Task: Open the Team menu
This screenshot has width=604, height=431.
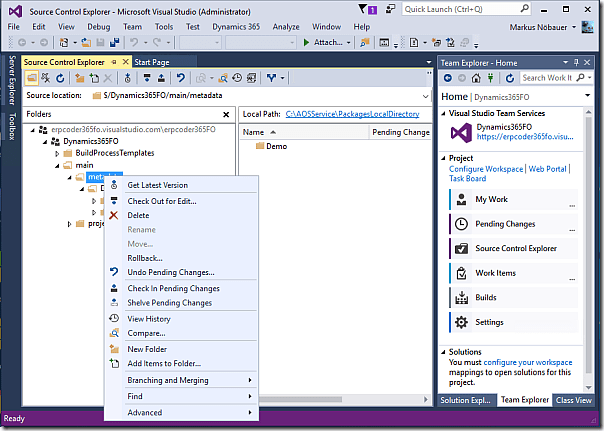Action: 132,27
